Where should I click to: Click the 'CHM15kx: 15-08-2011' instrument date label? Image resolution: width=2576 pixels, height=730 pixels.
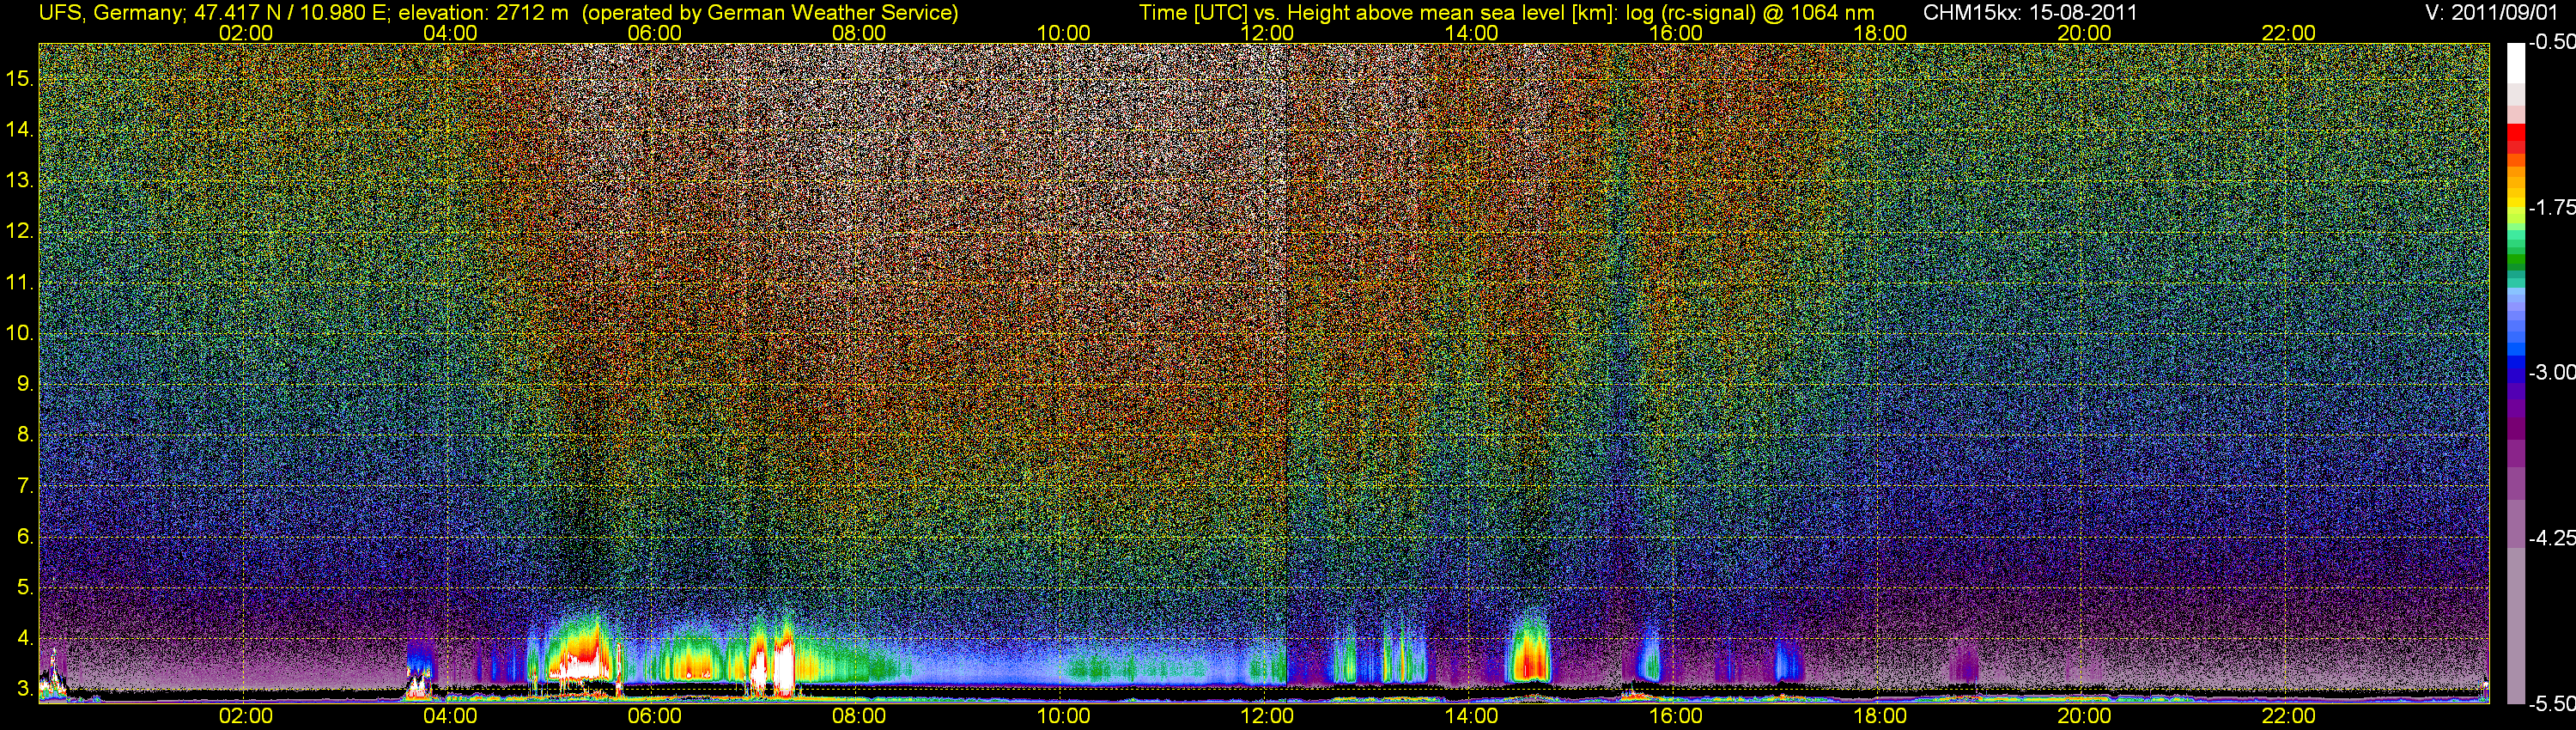(x=2029, y=13)
